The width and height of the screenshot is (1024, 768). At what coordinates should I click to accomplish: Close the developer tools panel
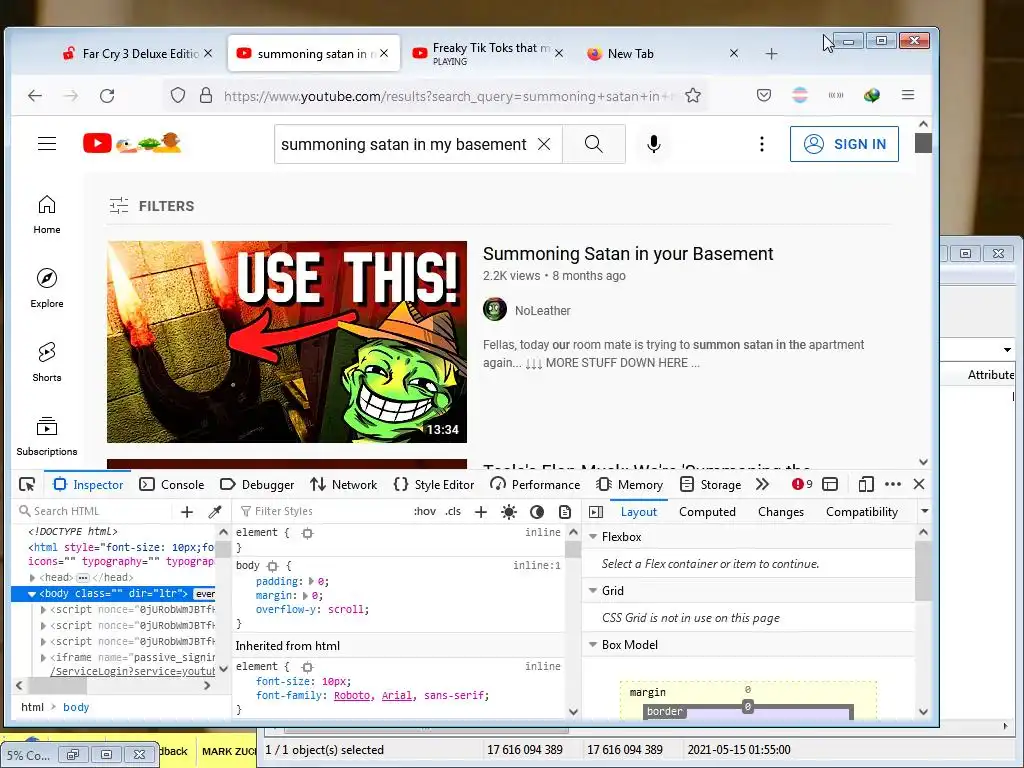[919, 485]
